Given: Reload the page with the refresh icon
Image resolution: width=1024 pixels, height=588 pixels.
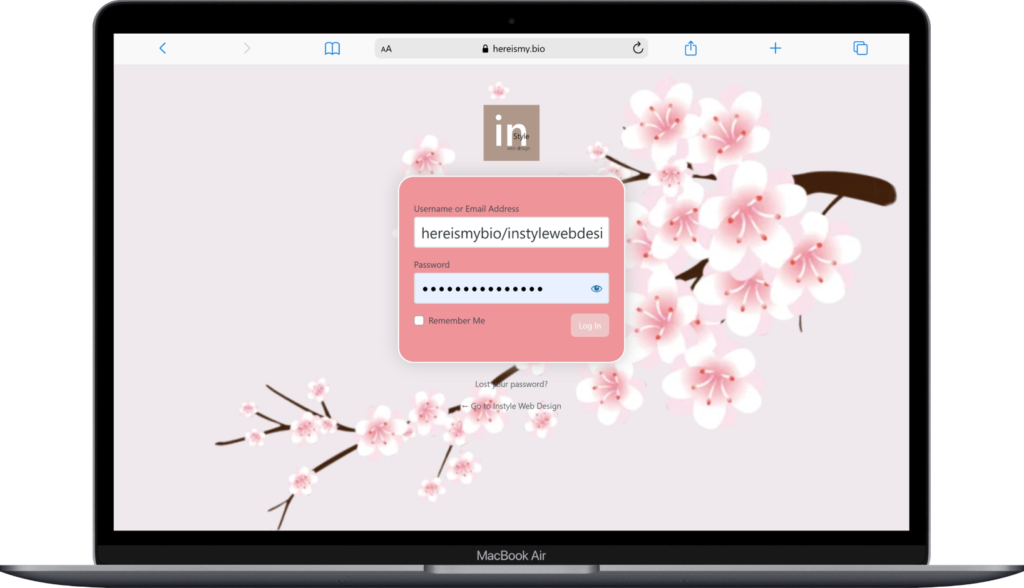Looking at the screenshot, I should pos(637,48).
